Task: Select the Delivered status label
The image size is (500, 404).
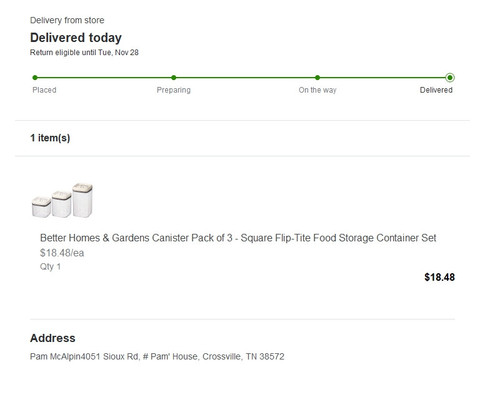Action: pos(436,90)
